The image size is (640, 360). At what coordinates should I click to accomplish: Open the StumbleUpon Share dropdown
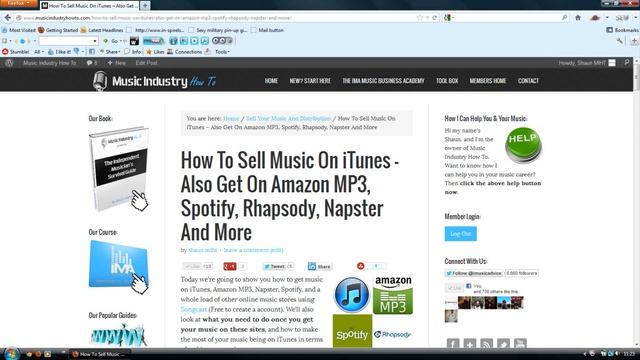[x=111, y=52]
